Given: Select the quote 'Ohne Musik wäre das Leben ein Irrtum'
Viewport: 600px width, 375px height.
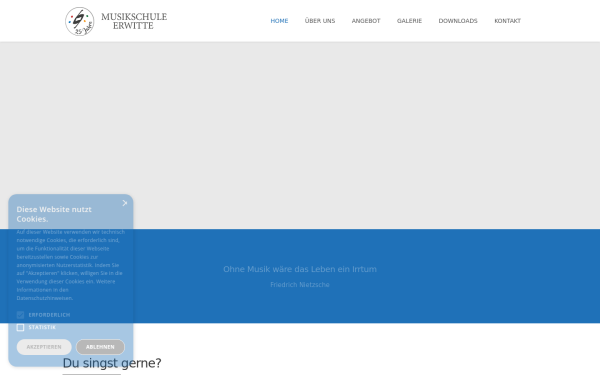Looking at the screenshot, I should pyautogui.click(x=300, y=269).
